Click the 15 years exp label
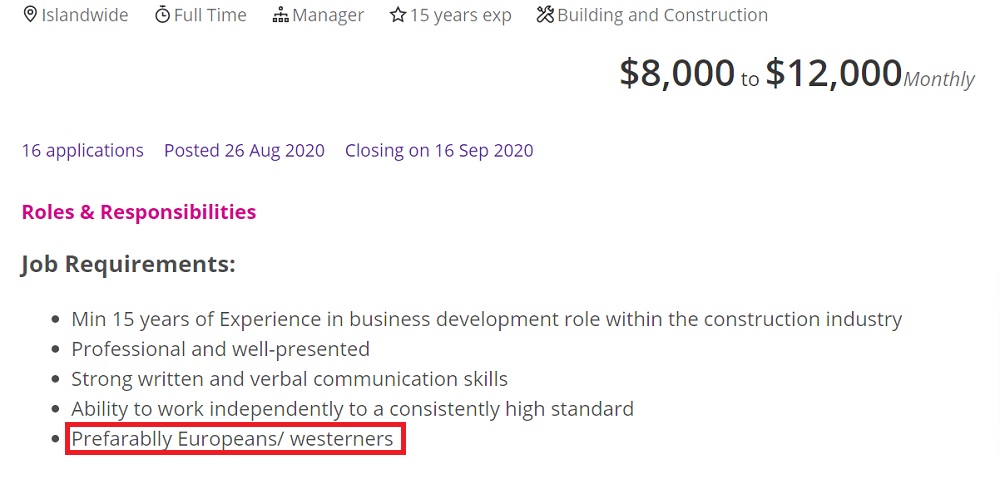This screenshot has height=484, width=1000. [460, 15]
